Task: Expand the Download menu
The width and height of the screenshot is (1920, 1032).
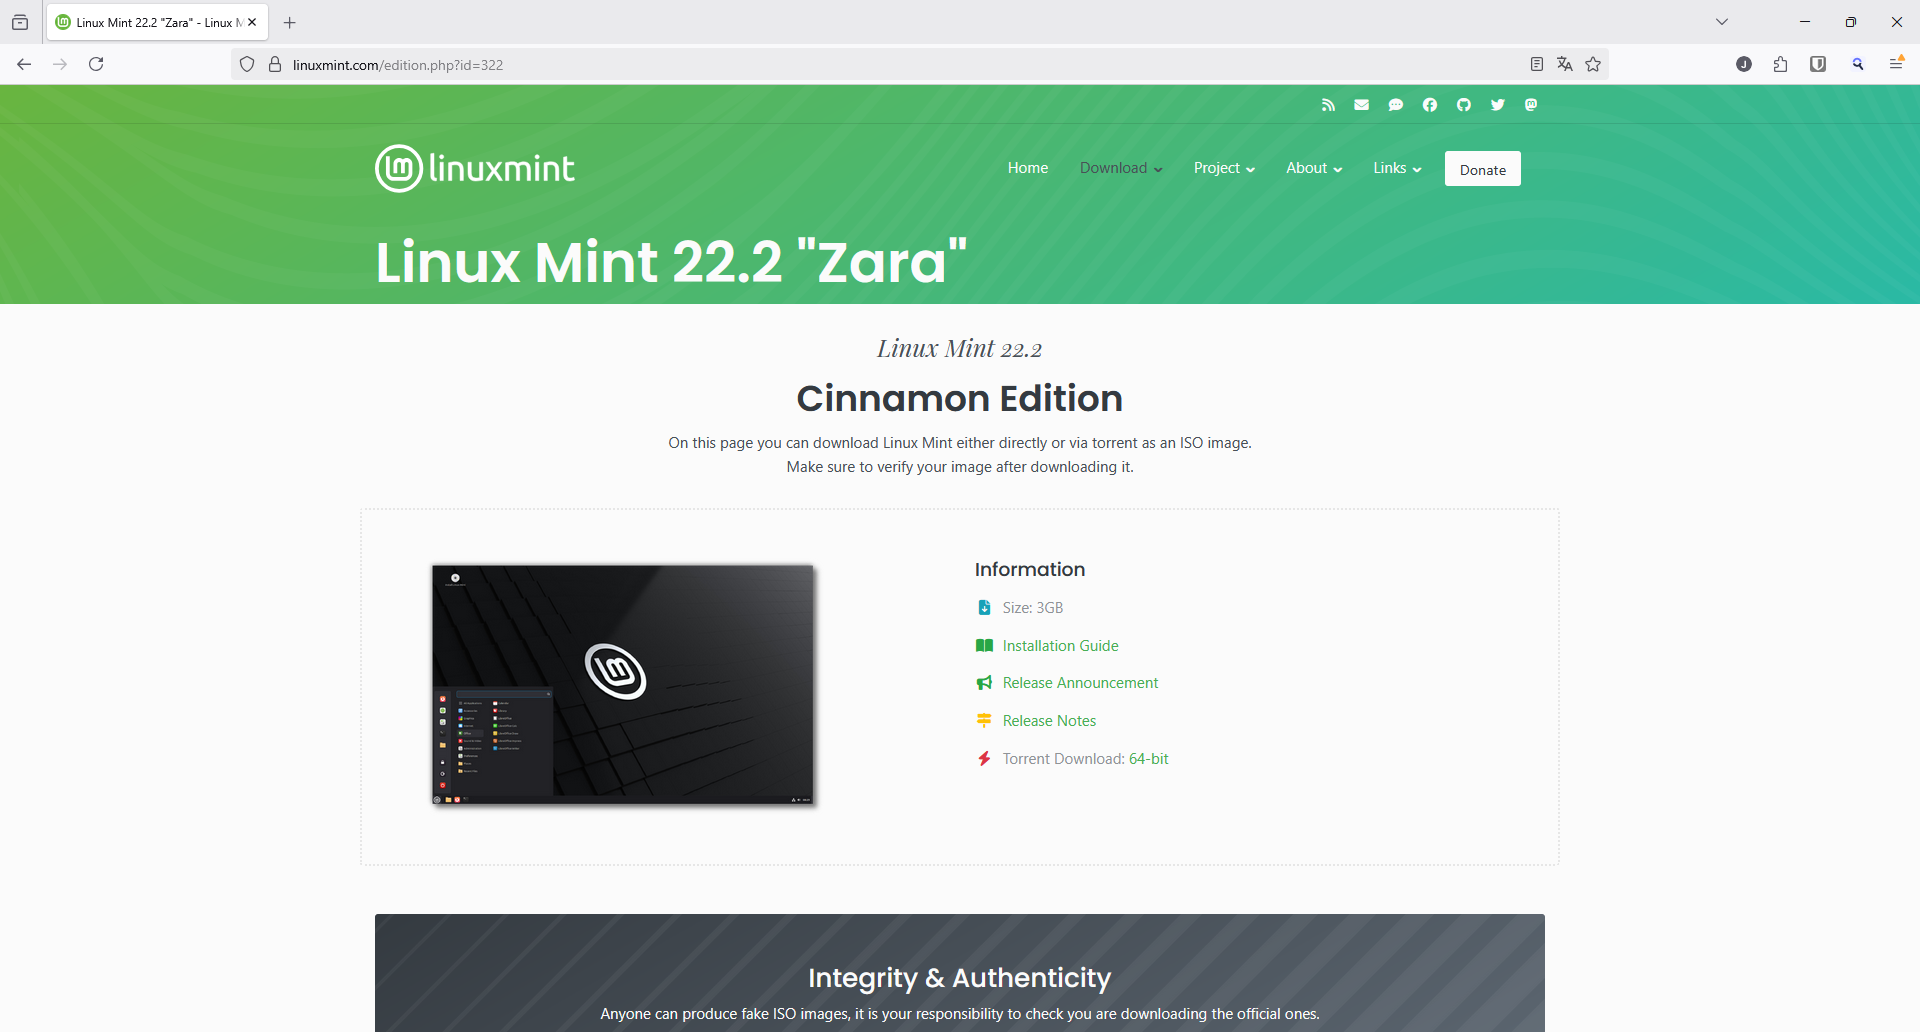Action: 1121,168
